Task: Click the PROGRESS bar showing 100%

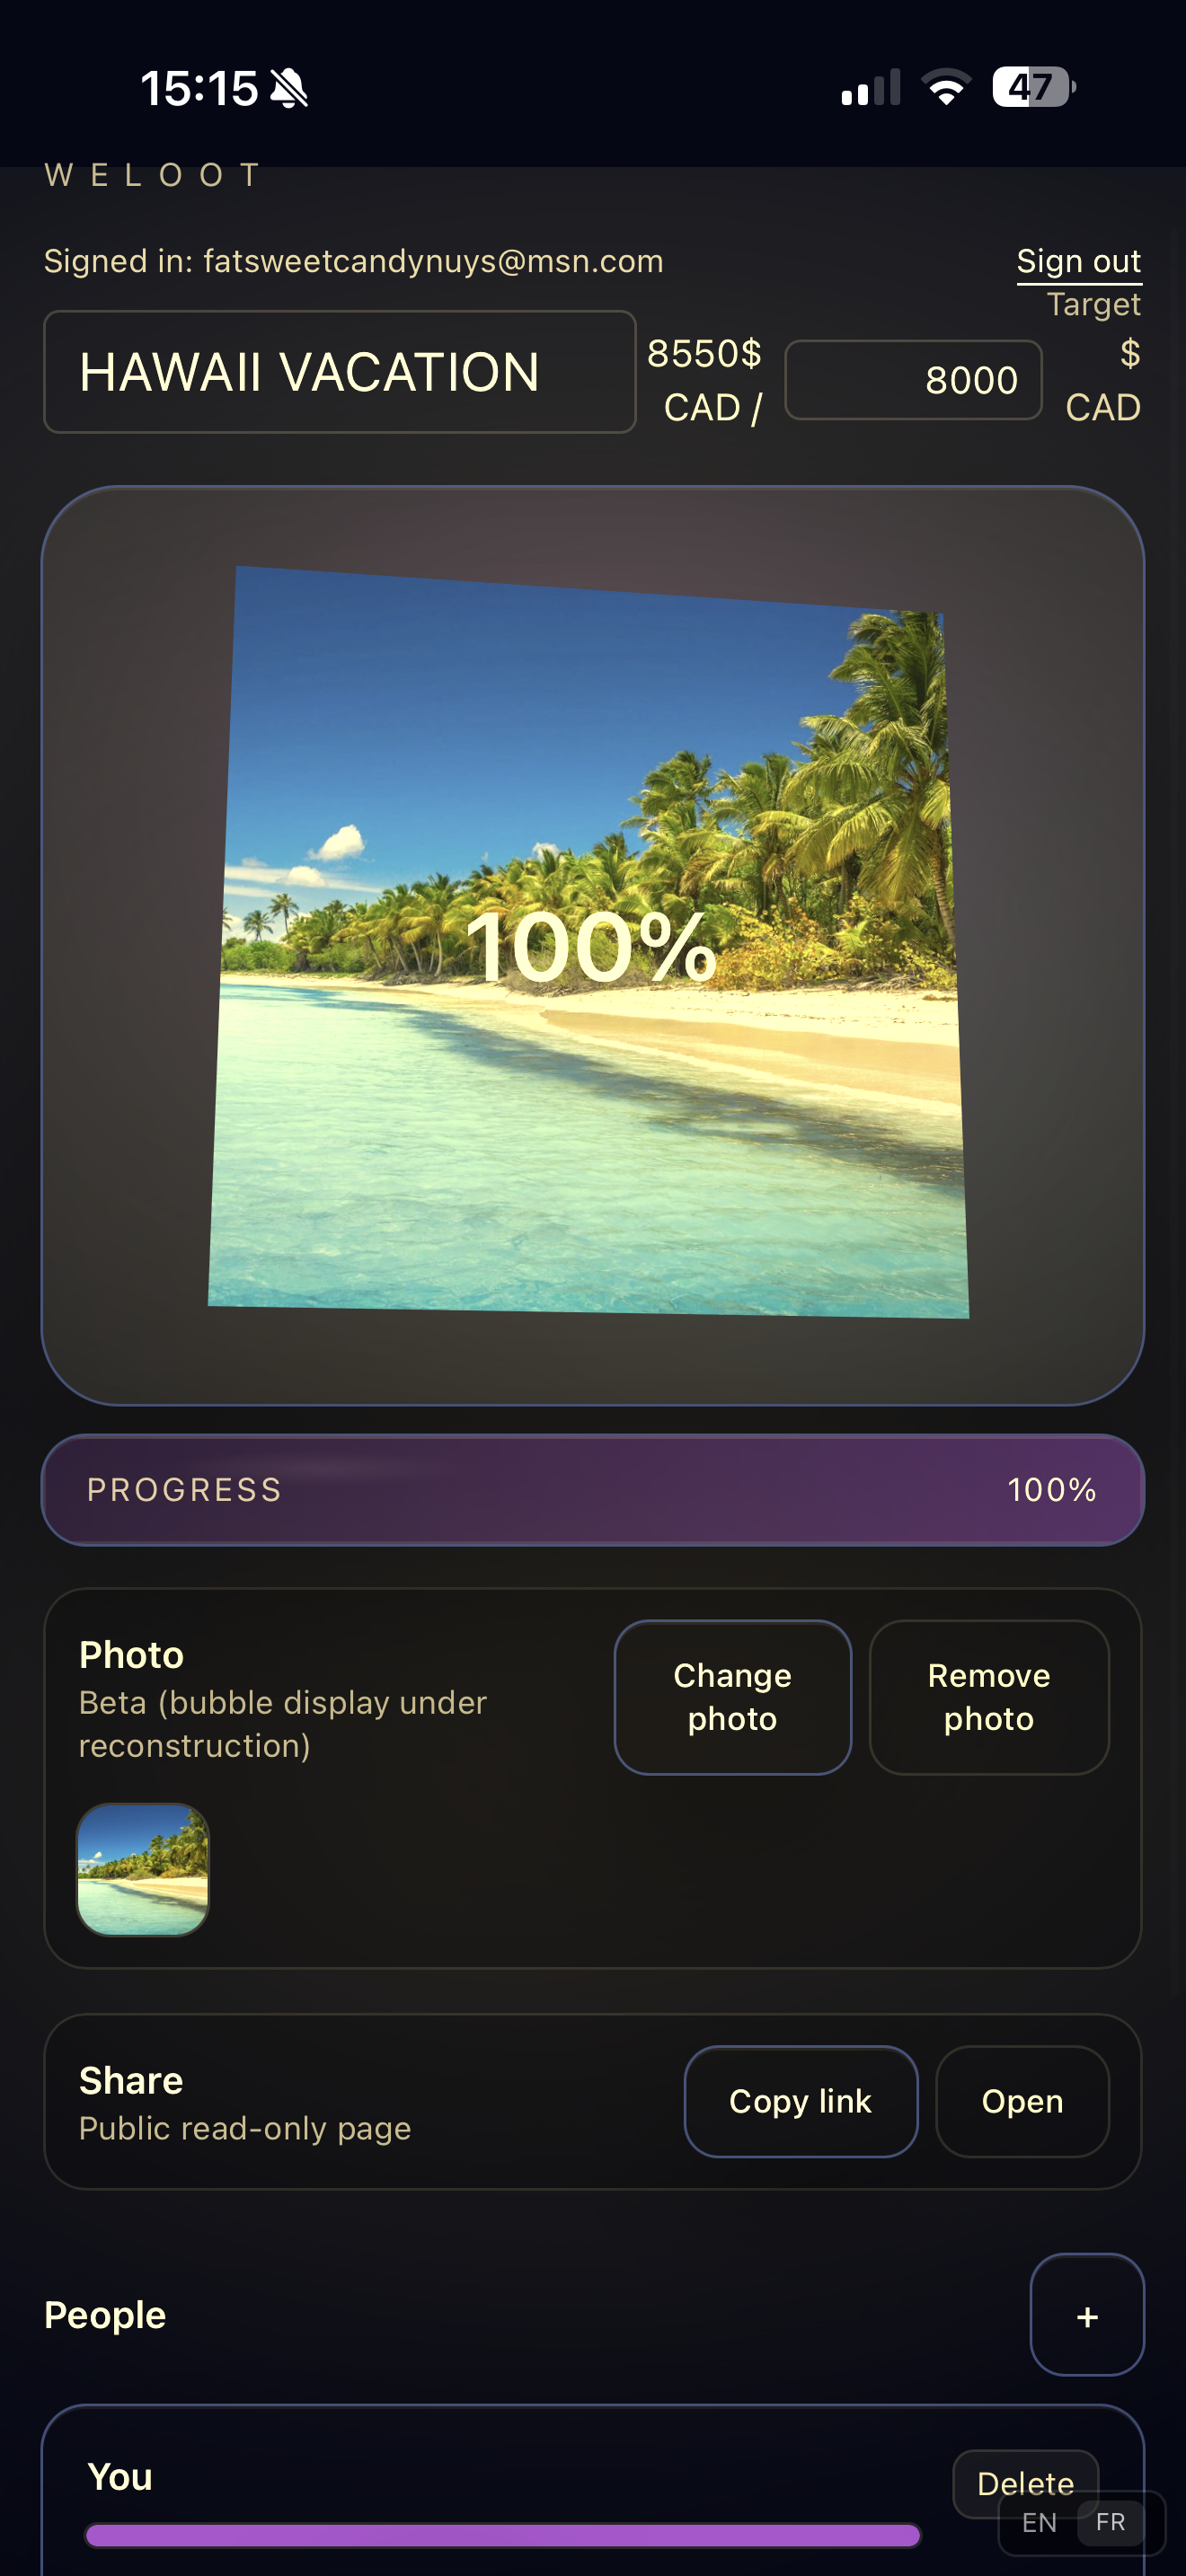Action: coord(593,1490)
